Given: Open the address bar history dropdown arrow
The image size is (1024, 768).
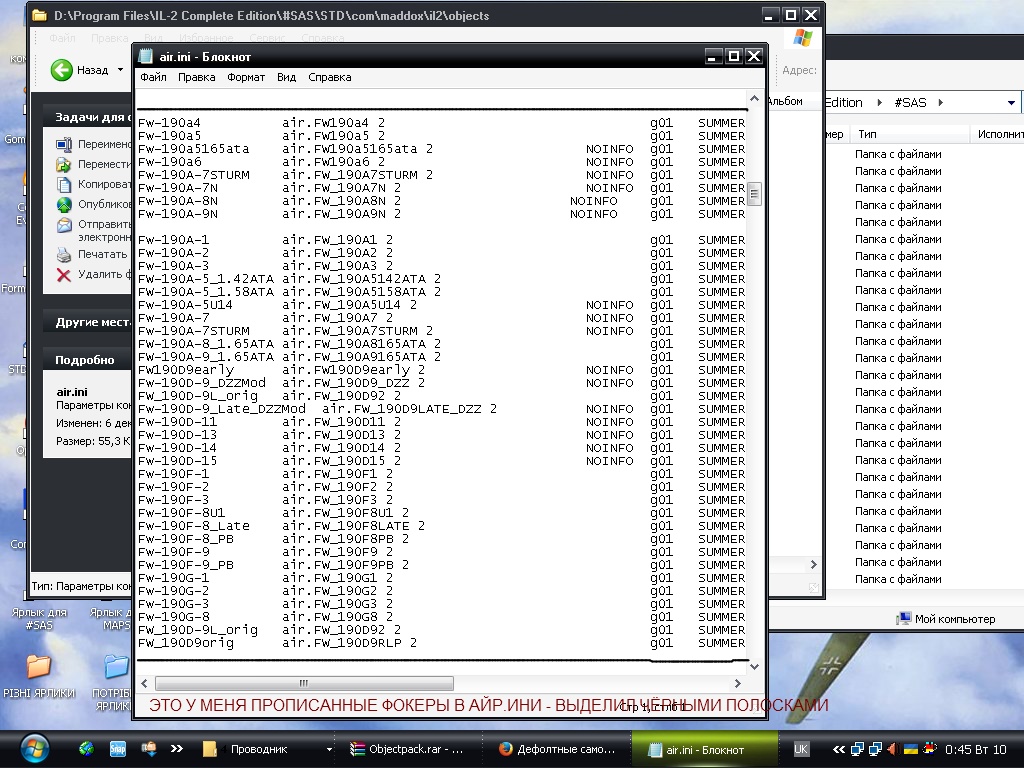Looking at the screenshot, I should (1011, 103).
